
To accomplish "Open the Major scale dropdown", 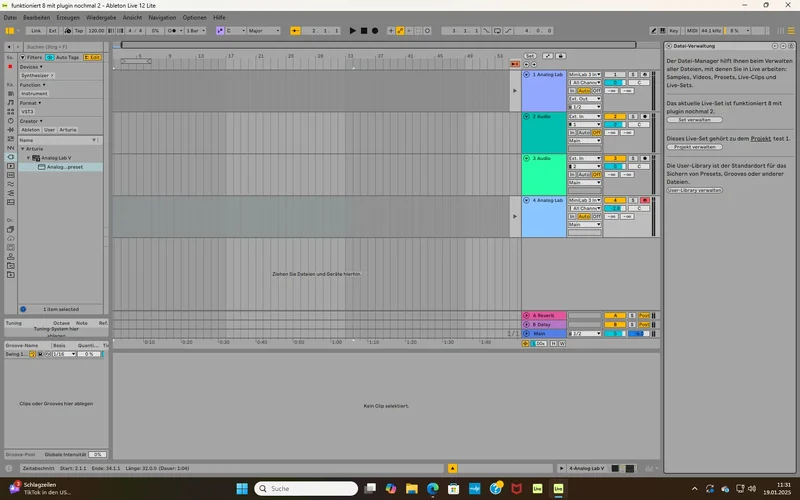I will pos(264,31).
